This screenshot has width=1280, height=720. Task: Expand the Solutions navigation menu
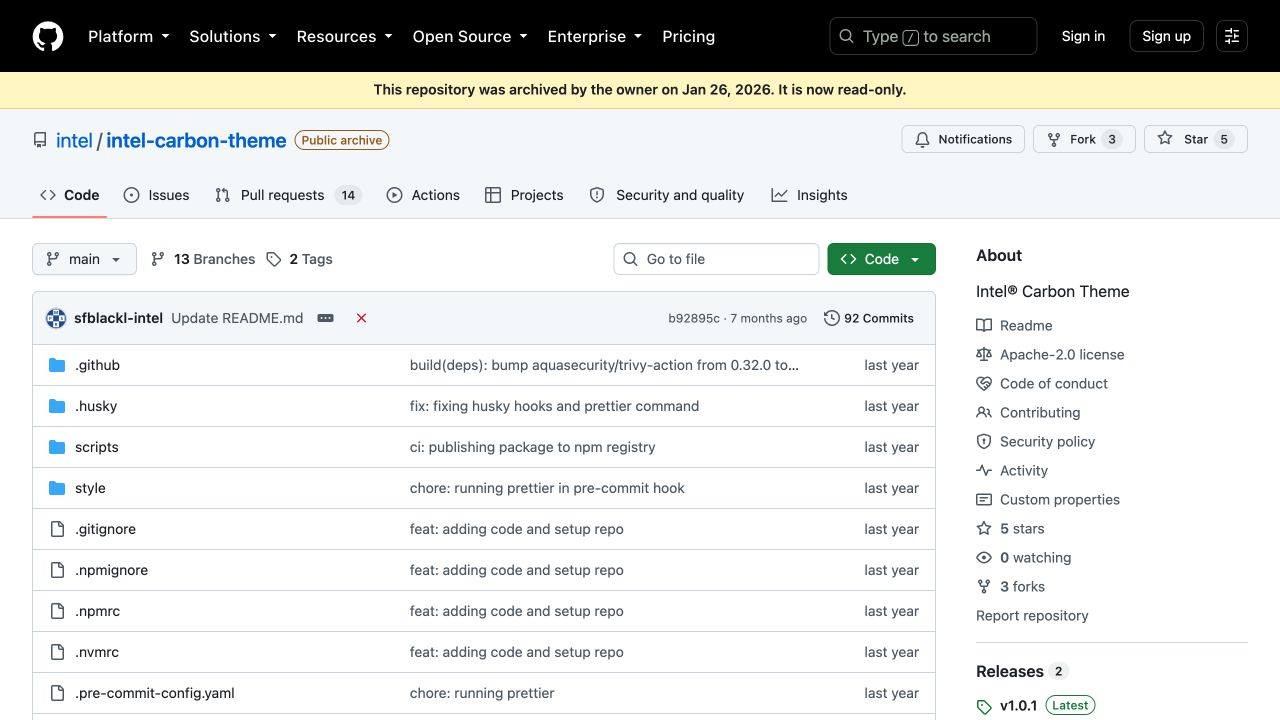[x=233, y=36]
